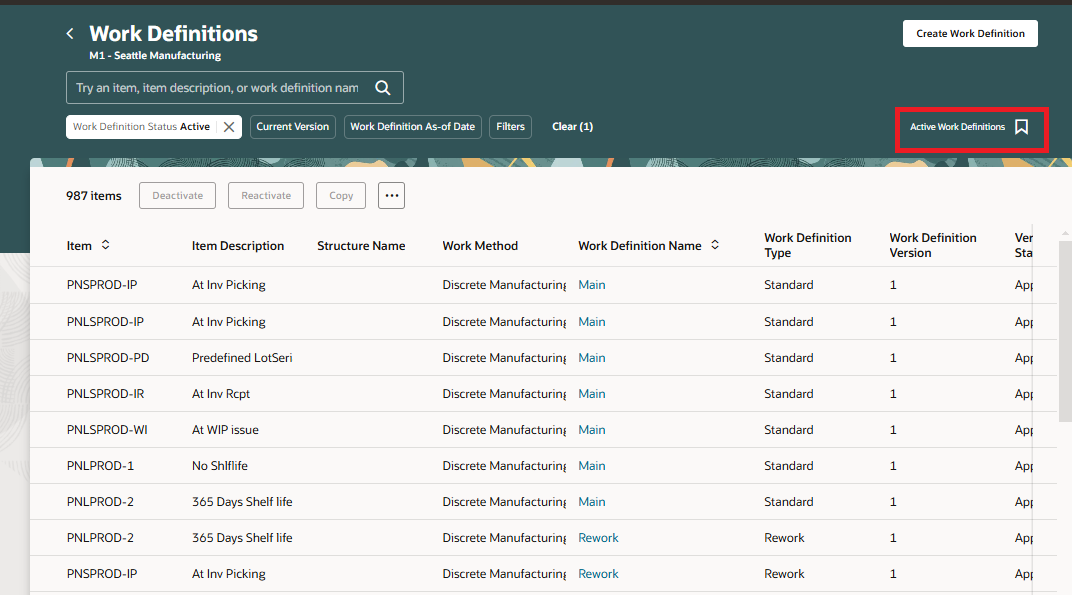Viewport: 1072px width, 595px height.
Task: Click the 987 items count label
Action: (x=94, y=196)
